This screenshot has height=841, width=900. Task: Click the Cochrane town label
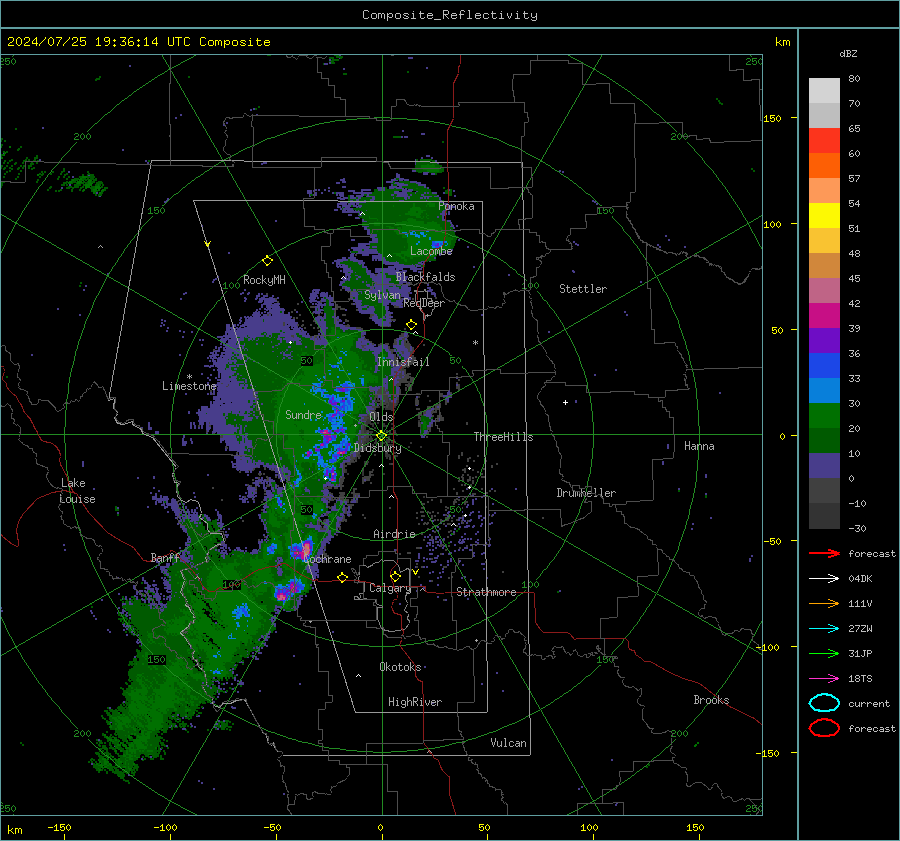[x=327, y=559]
